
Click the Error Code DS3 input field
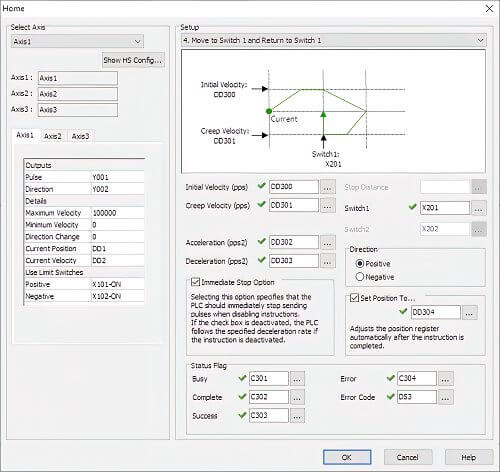click(417, 397)
